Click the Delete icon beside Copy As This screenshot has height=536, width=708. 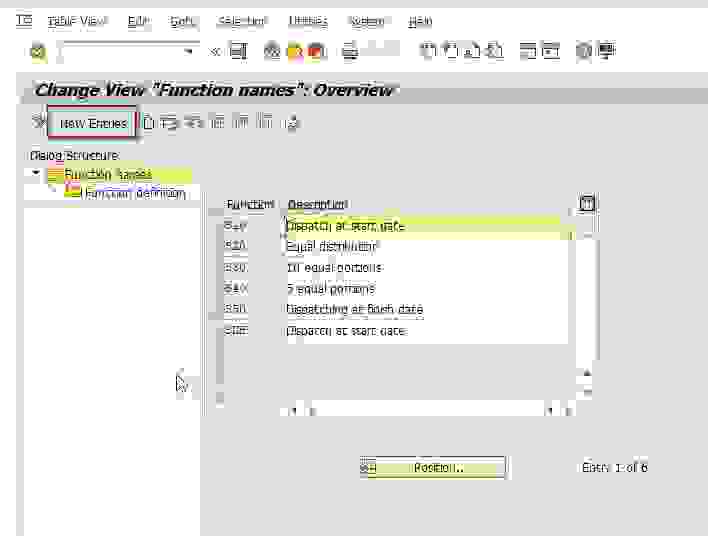pos(170,122)
